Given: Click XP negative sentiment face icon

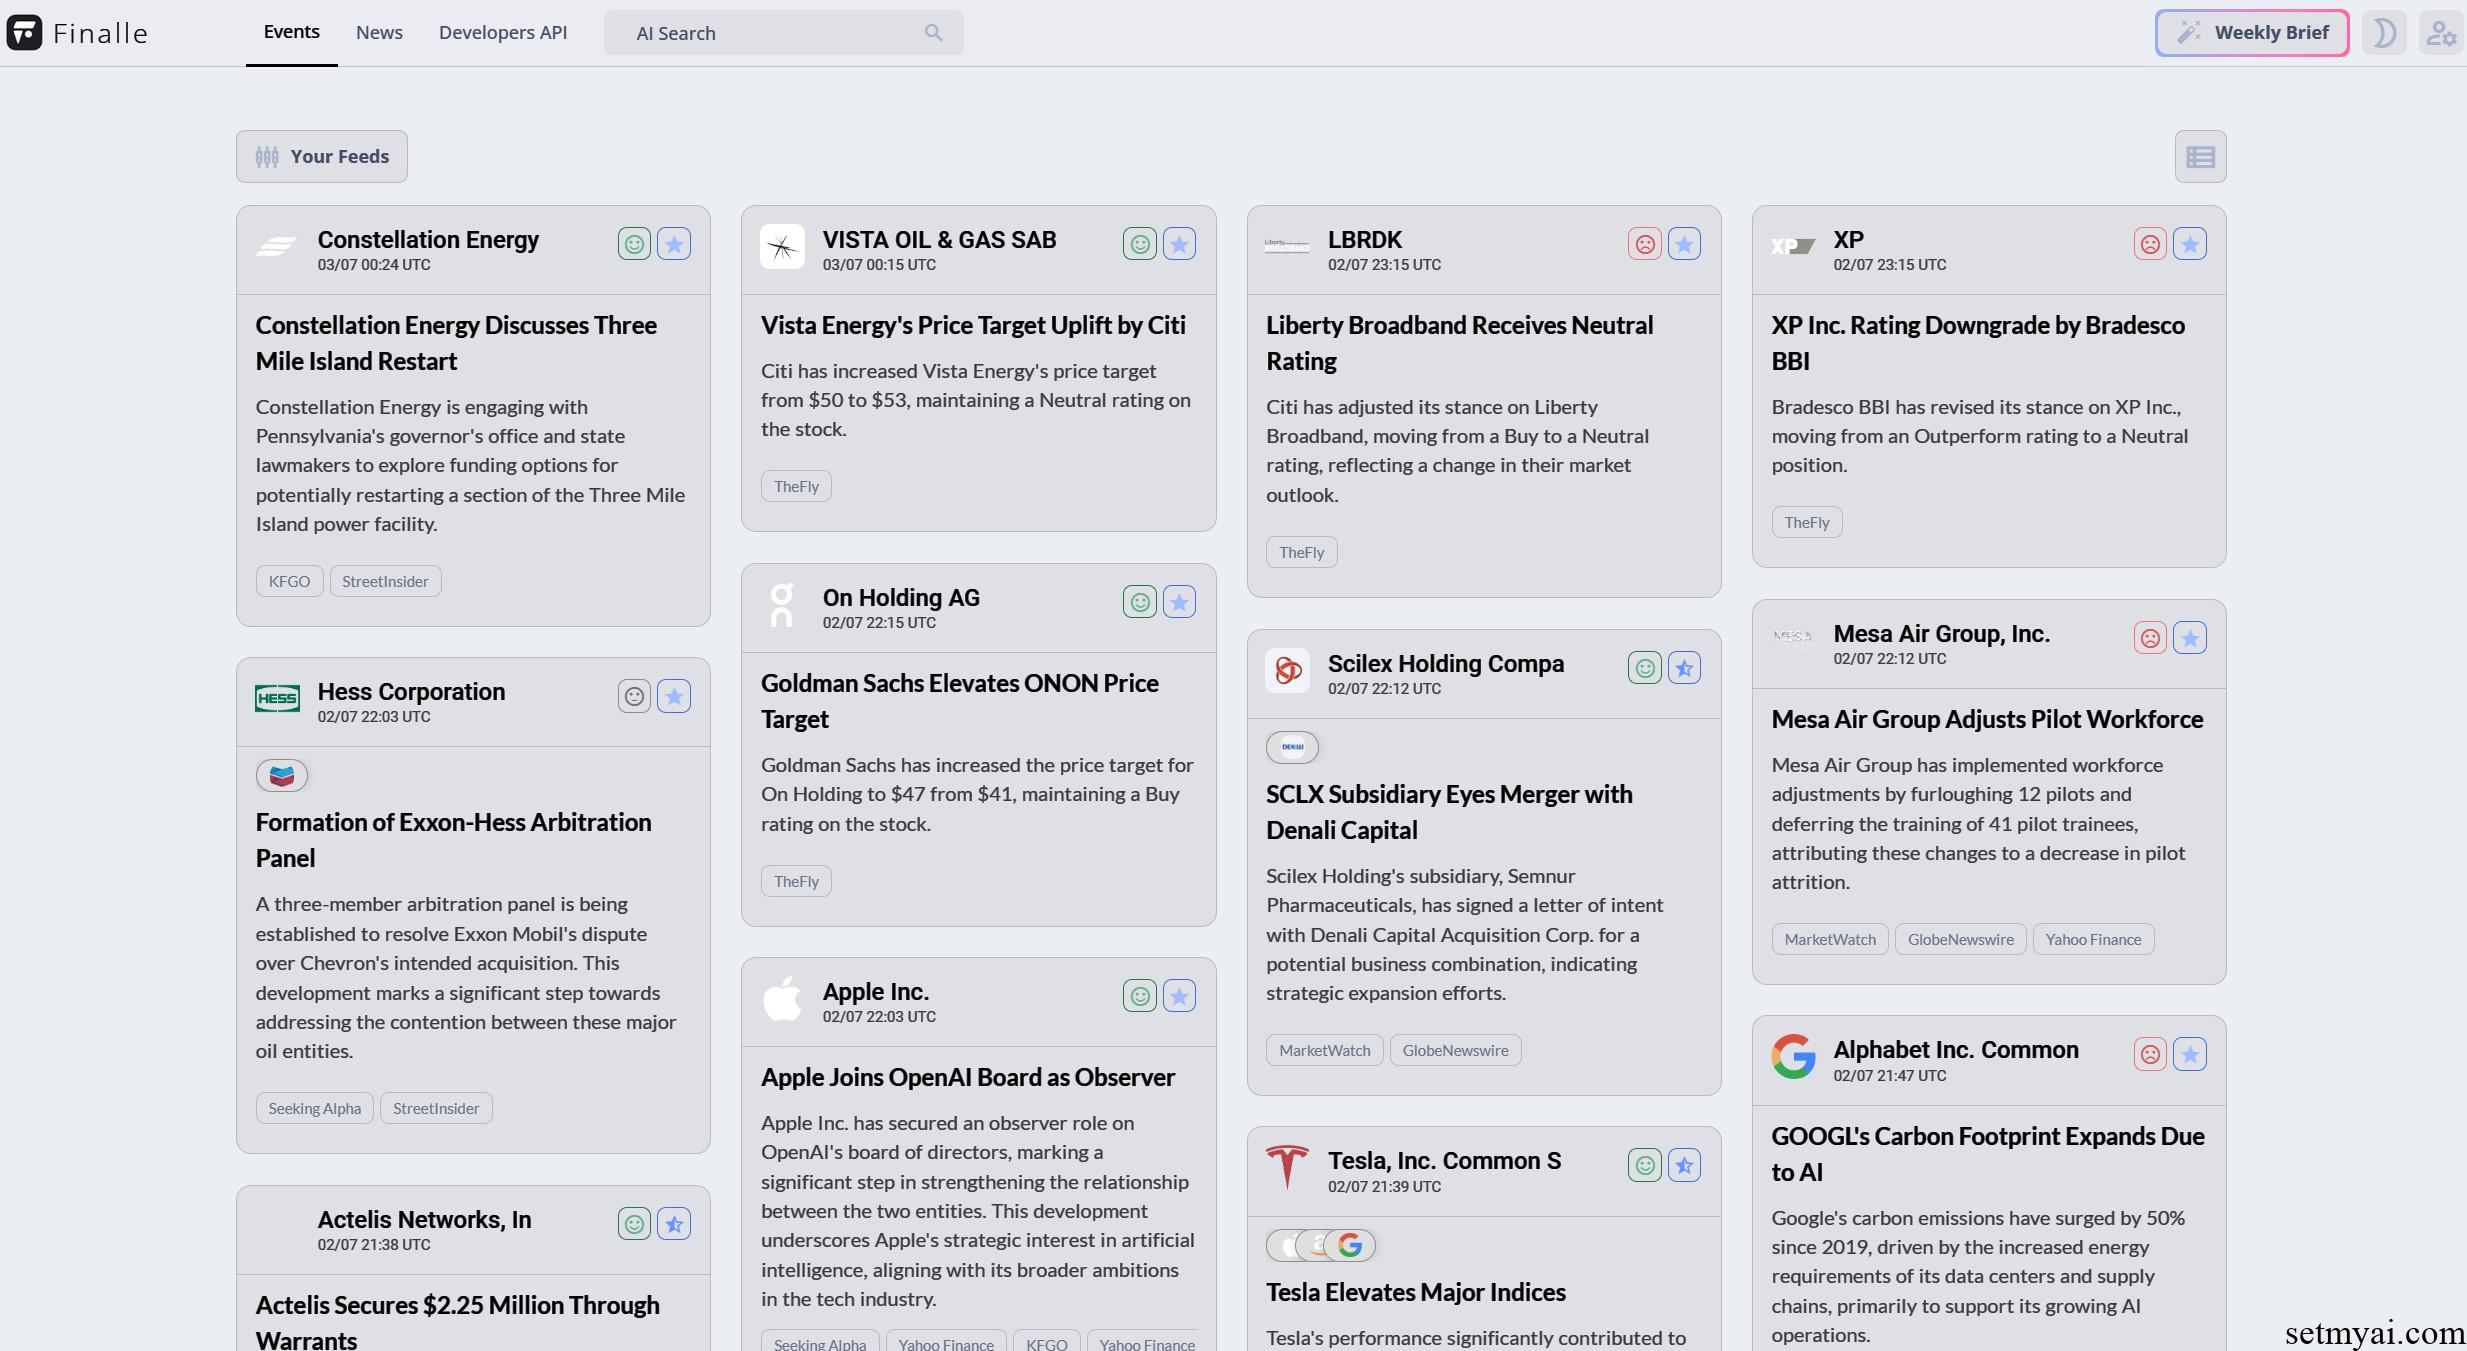Looking at the screenshot, I should (x=2150, y=244).
